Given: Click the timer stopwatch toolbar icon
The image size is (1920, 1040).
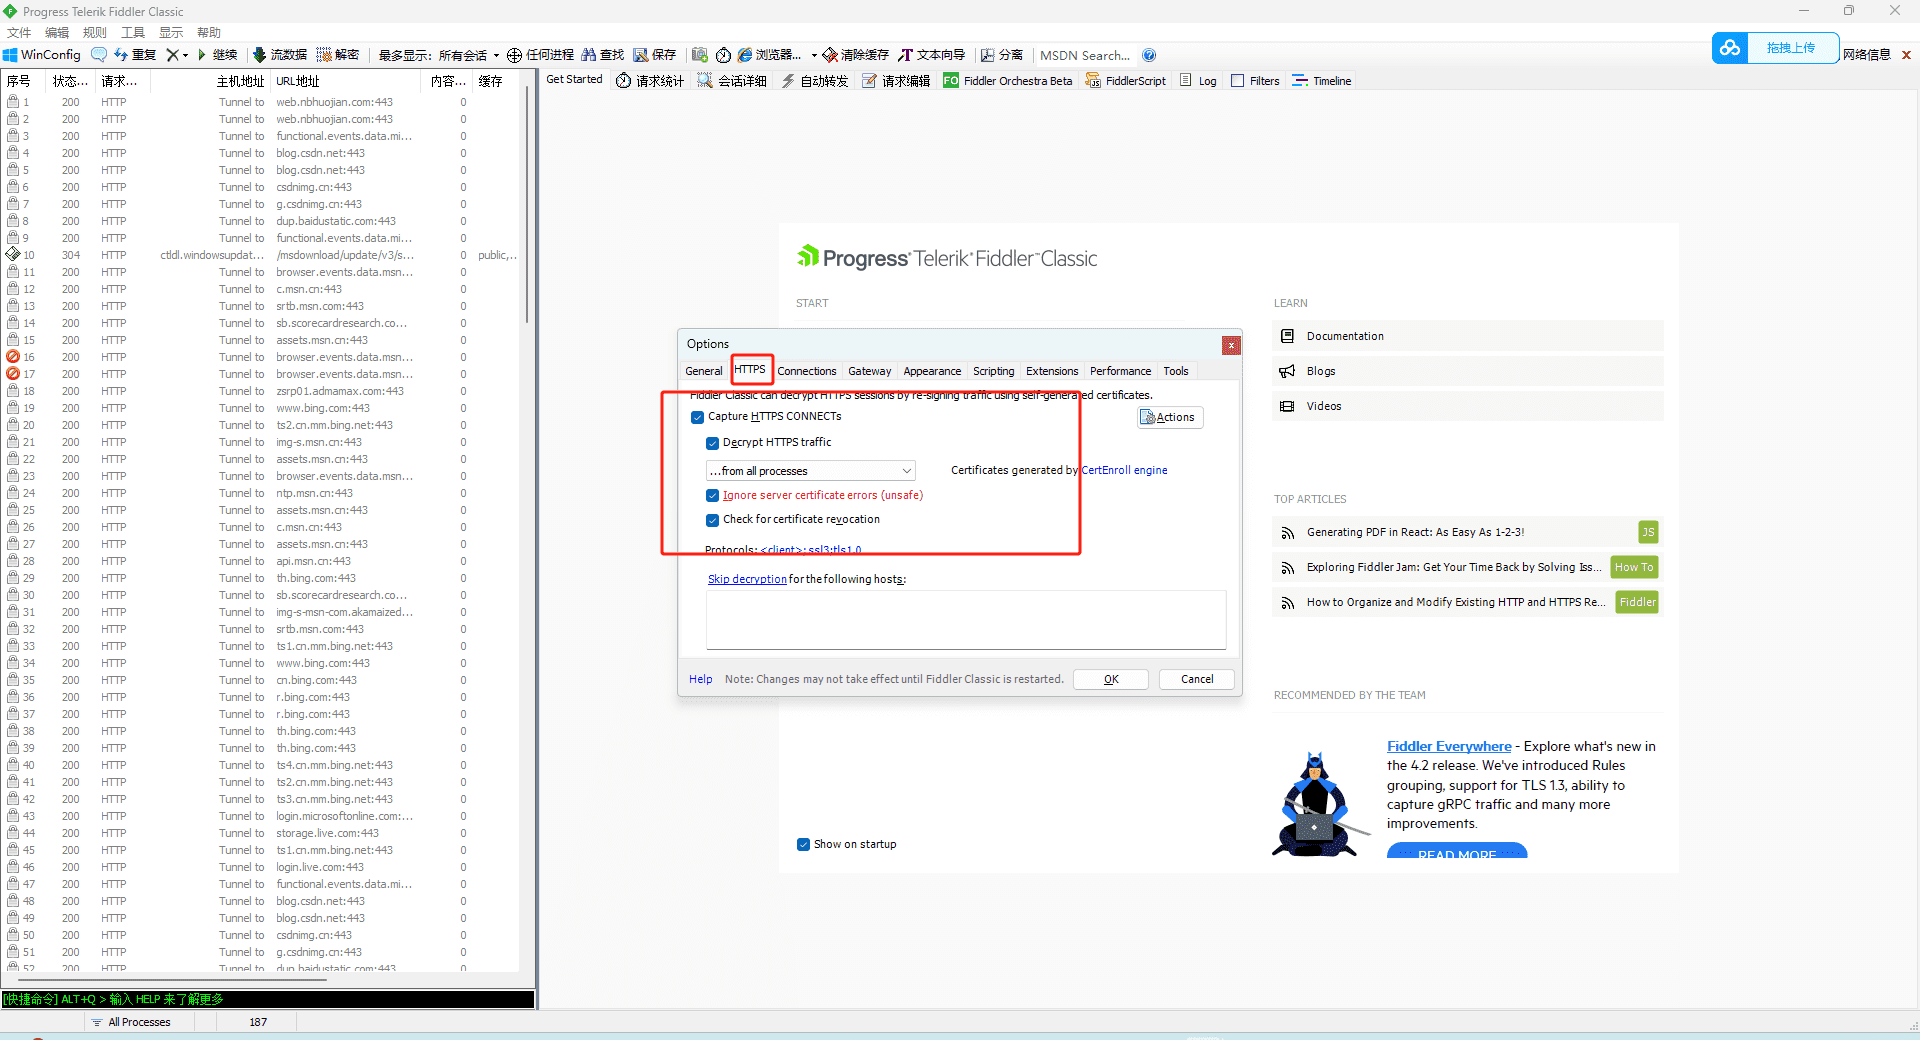Looking at the screenshot, I should (723, 55).
